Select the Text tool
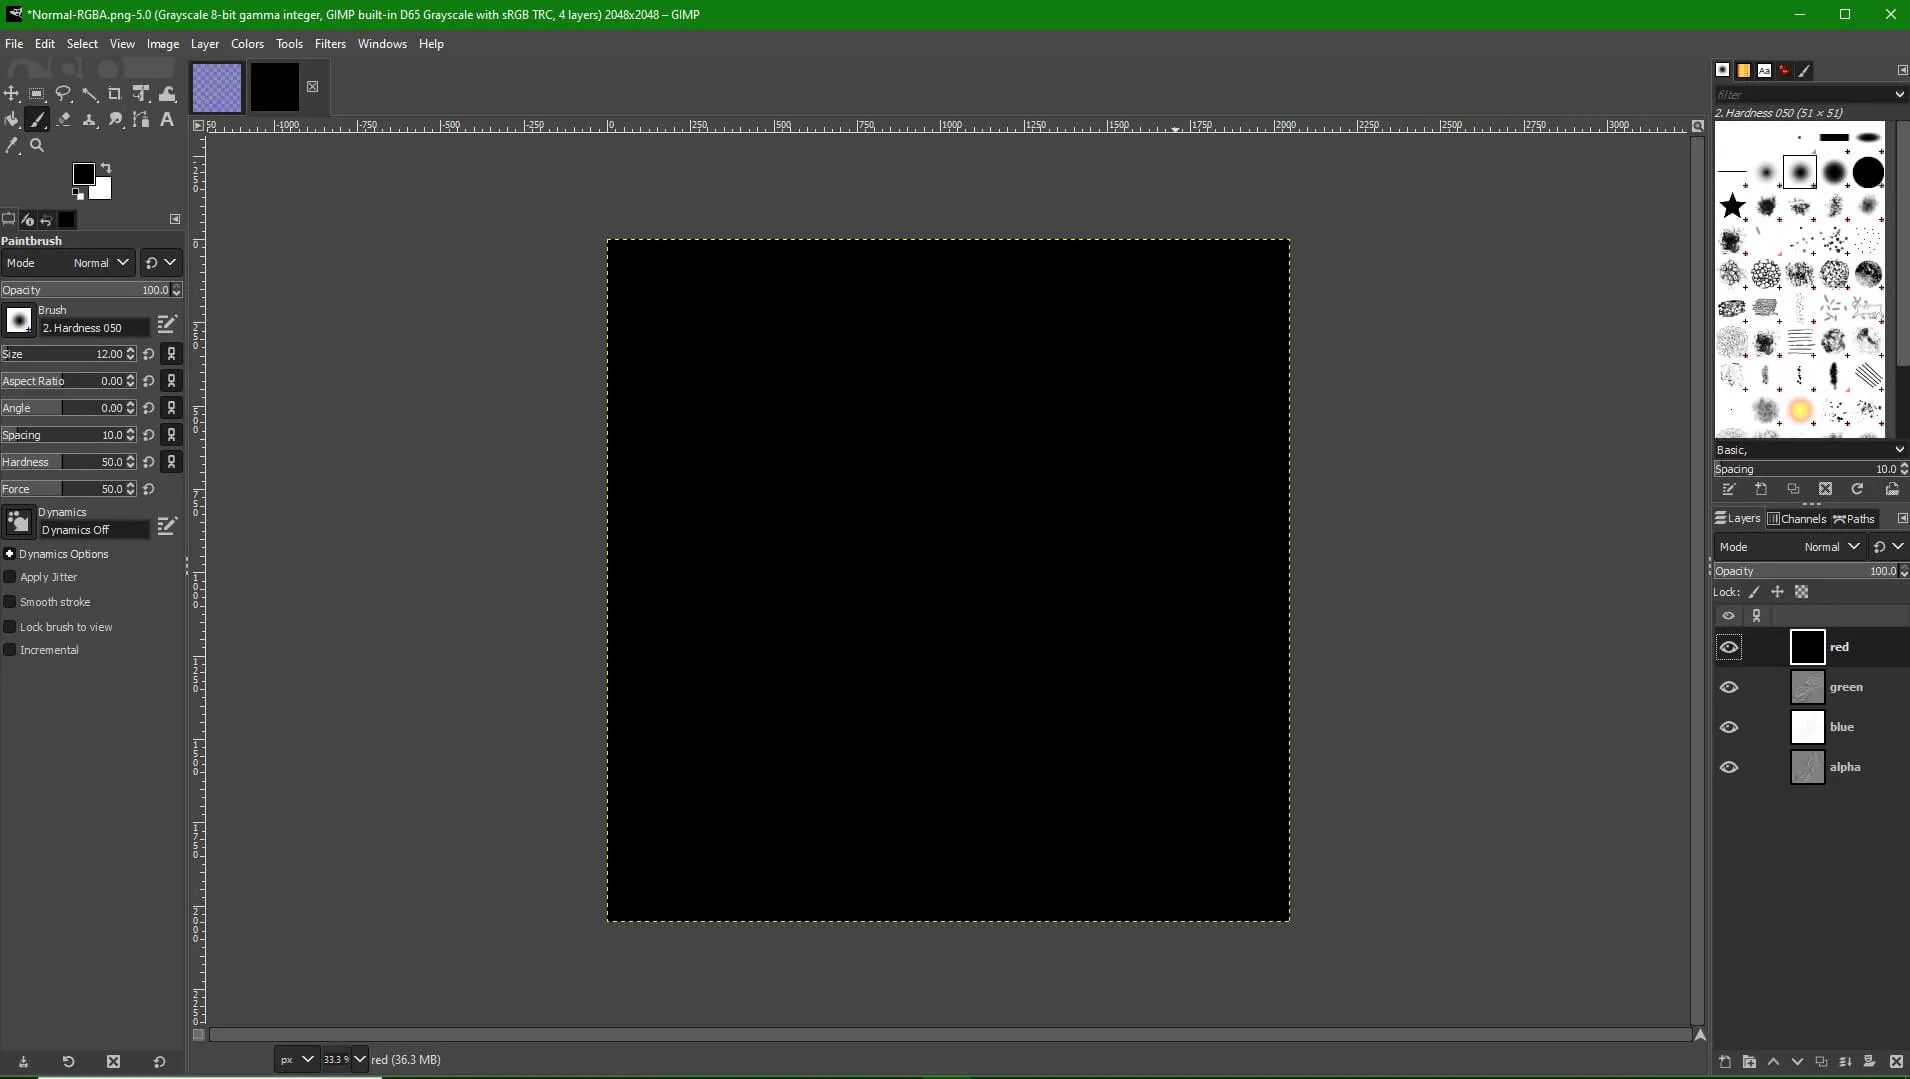Image resolution: width=1910 pixels, height=1079 pixels. [167, 120]
